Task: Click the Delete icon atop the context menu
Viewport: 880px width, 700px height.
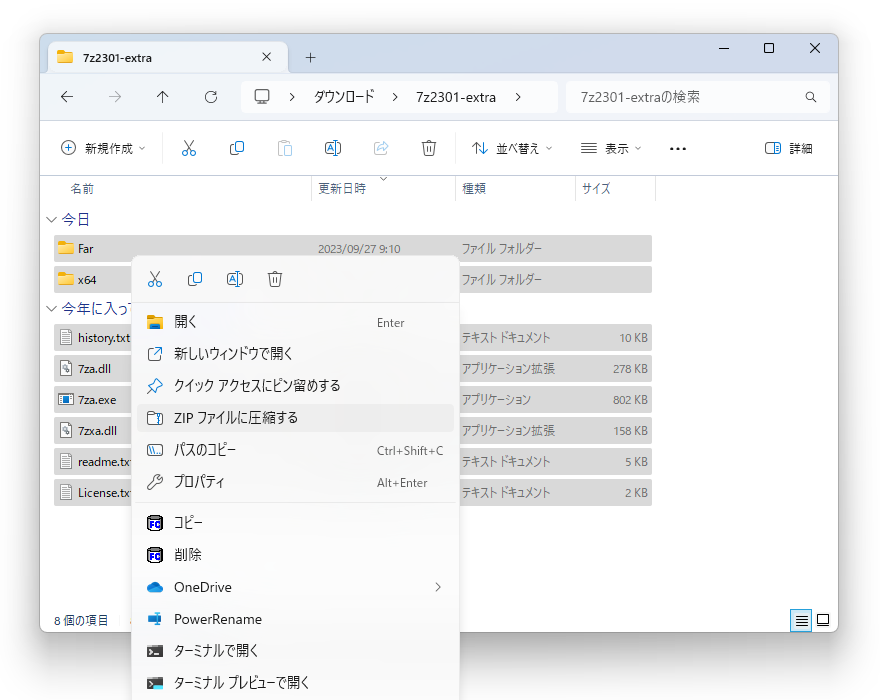Action: point(275,278)
